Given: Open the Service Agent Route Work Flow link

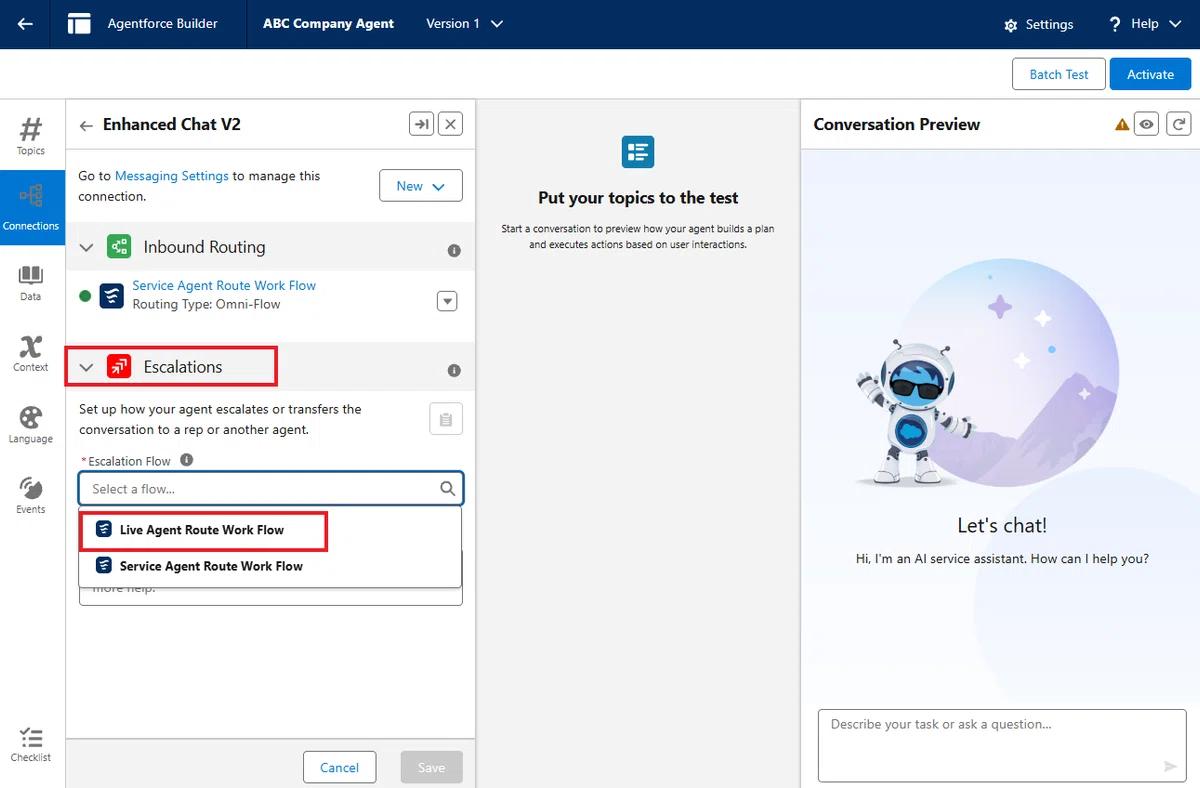Looking at the screenshot, I should coord(224,285).
